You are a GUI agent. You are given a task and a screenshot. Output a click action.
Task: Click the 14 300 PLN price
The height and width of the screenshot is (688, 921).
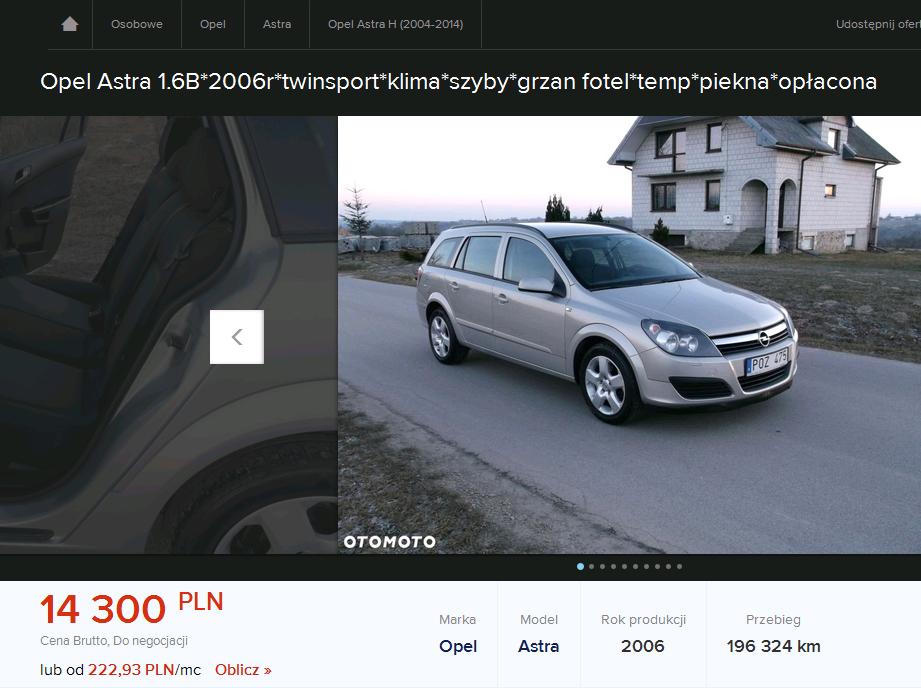[x=132, y=608]
